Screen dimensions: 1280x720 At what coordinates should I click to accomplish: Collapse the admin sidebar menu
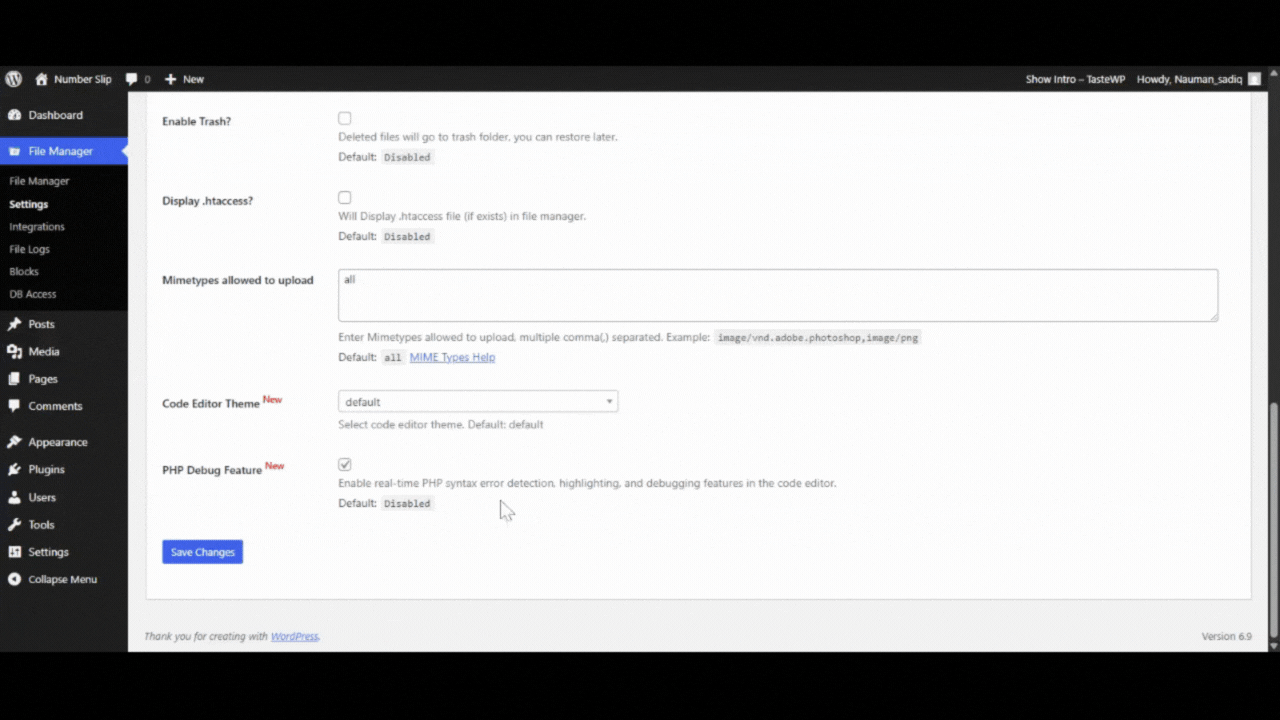(x=63, y=579)
